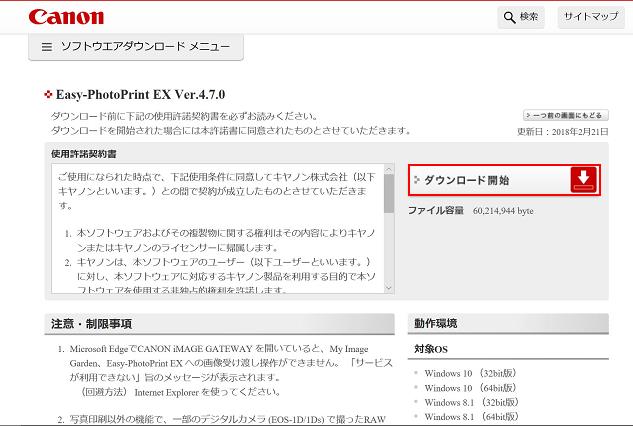Click the ファイル容量 label
Image resolution: width=633 pixels, height=426 pixels.
click(436, 210)
